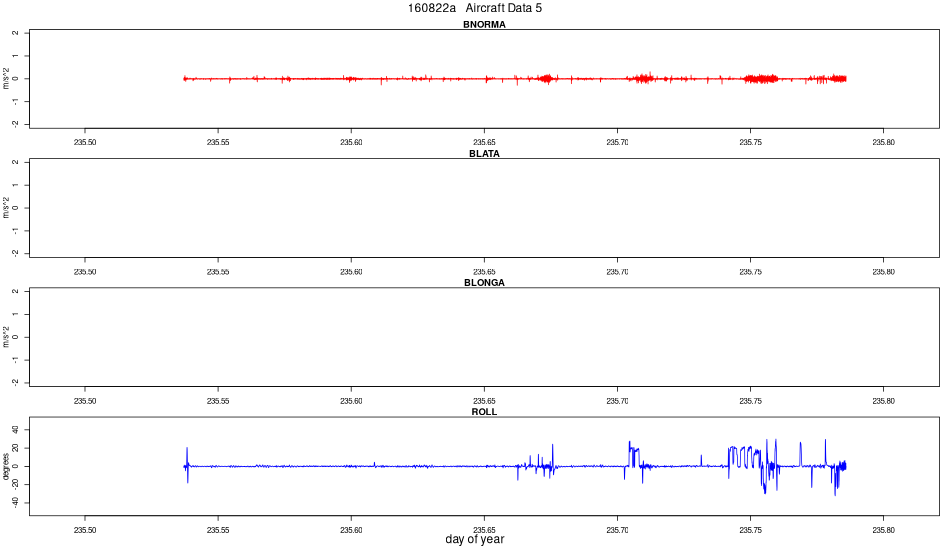This screenshot has height=550, width=950.
Task: Click the 235.80 tick under BNORMA plot
Action: point(883,142)
